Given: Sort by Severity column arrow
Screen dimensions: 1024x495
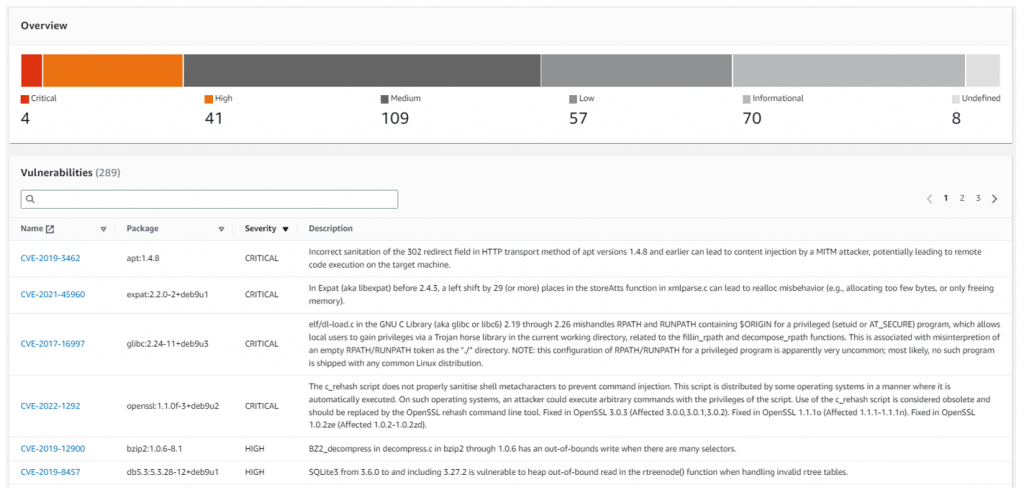Looking at the screenshot, I should coord(285,229).
